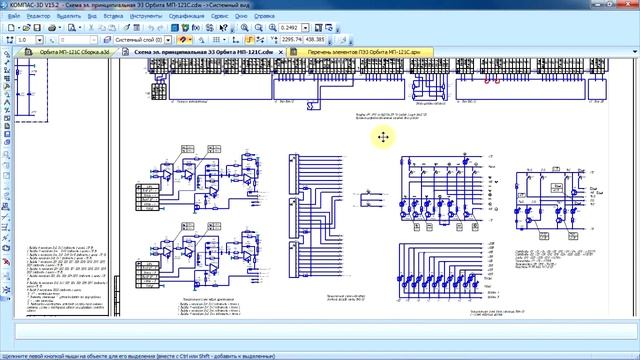
Task: Redo the undone action
Action: pos(160,28)
